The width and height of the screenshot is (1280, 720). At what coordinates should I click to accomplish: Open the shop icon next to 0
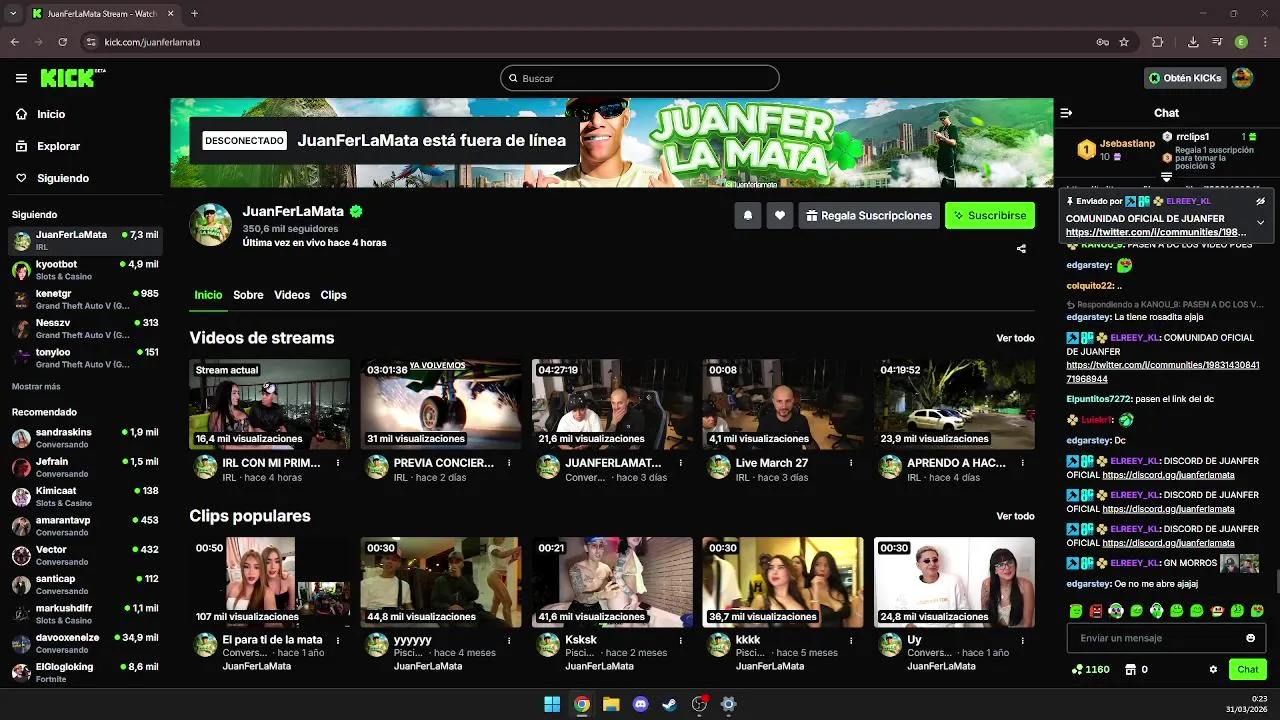click(1131, 669)
